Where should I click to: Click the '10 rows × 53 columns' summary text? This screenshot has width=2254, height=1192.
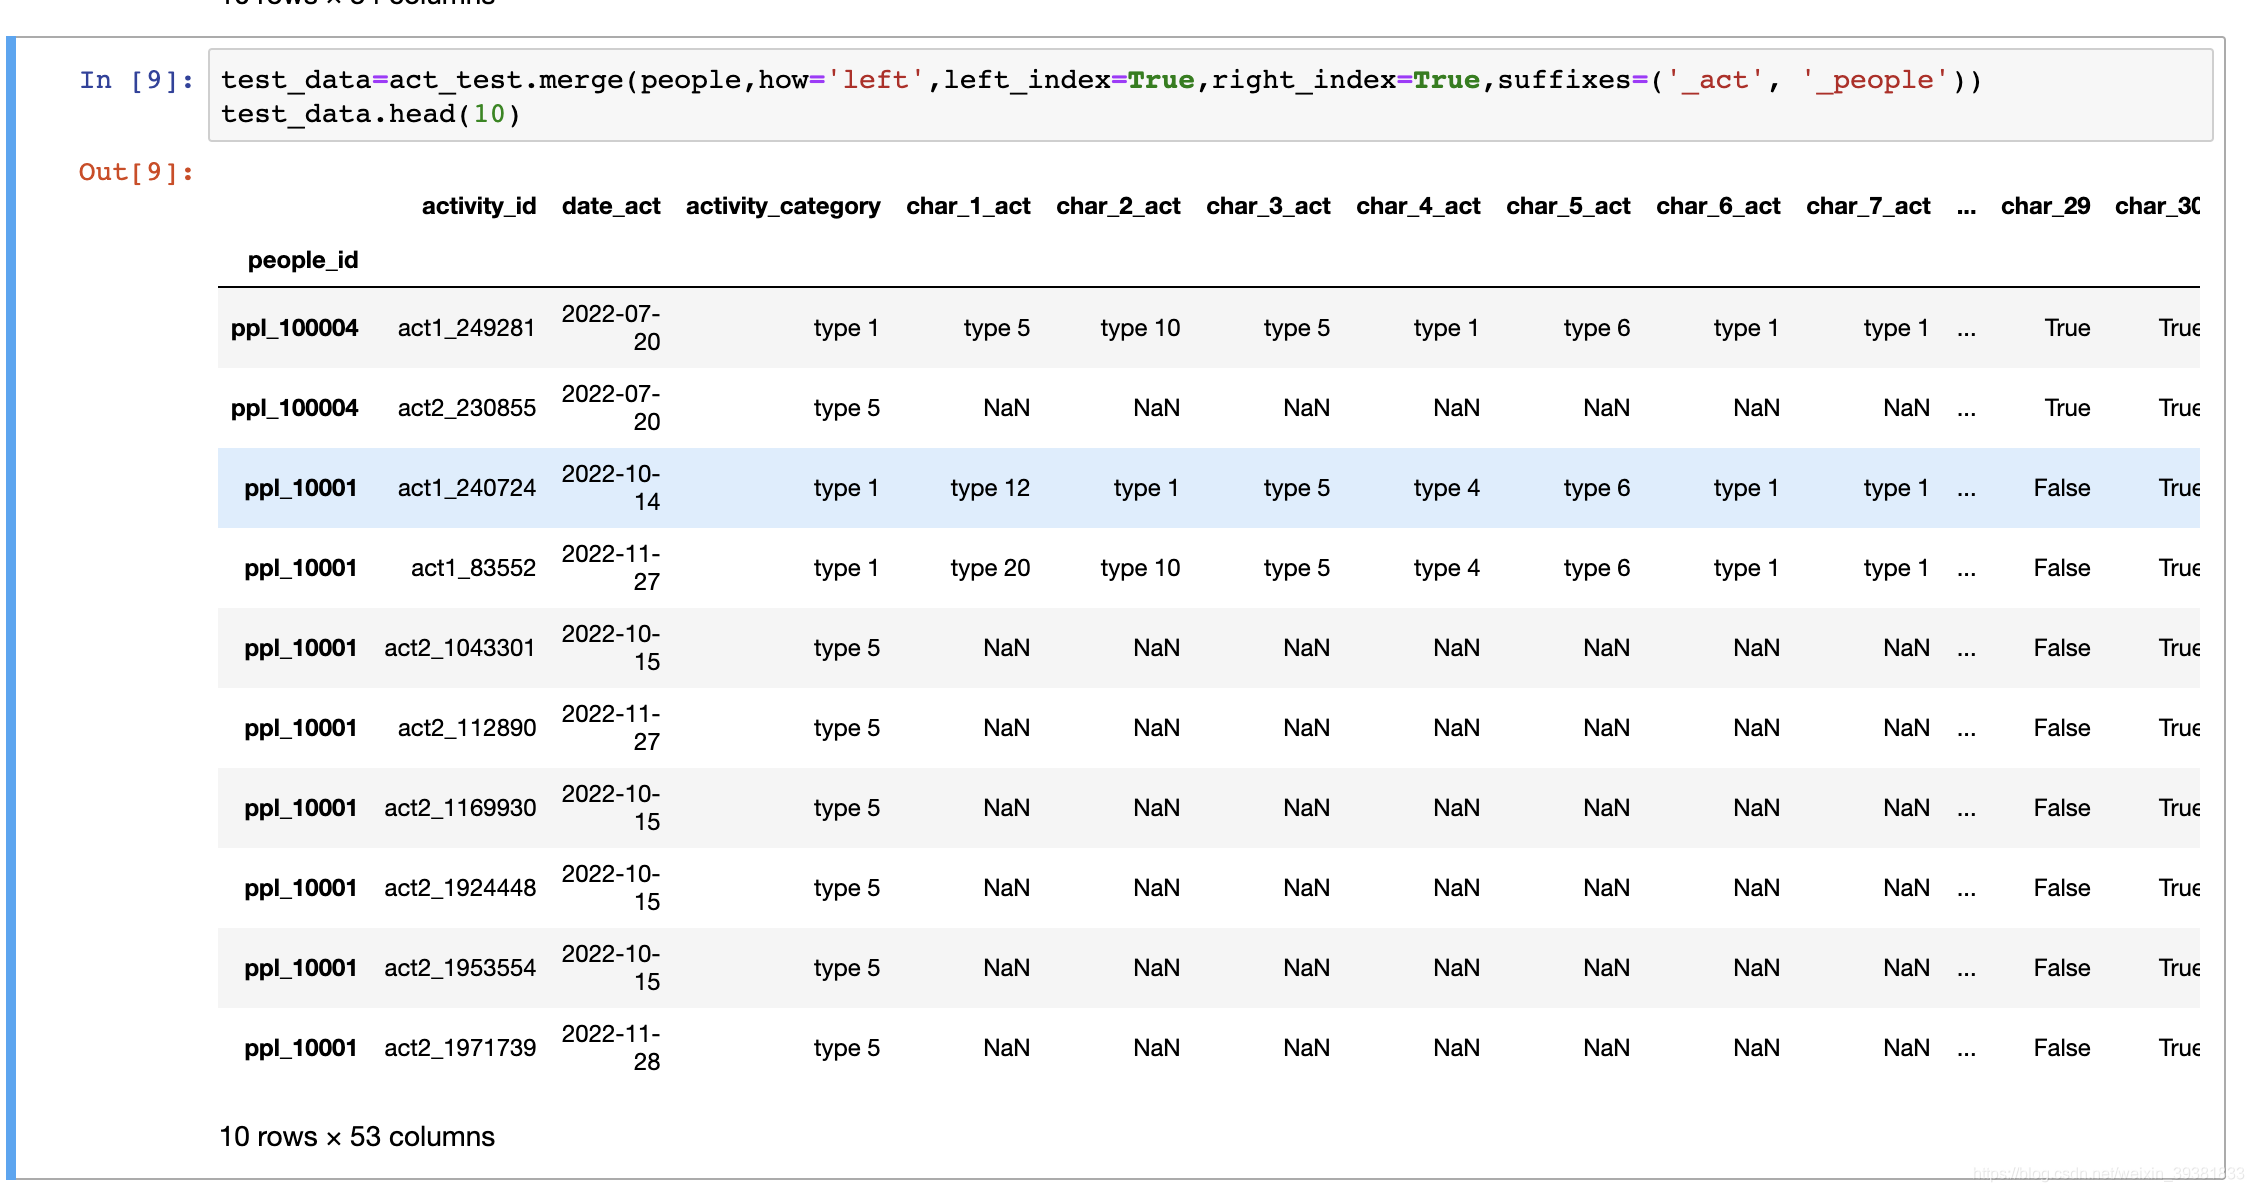coord(357,1137)
